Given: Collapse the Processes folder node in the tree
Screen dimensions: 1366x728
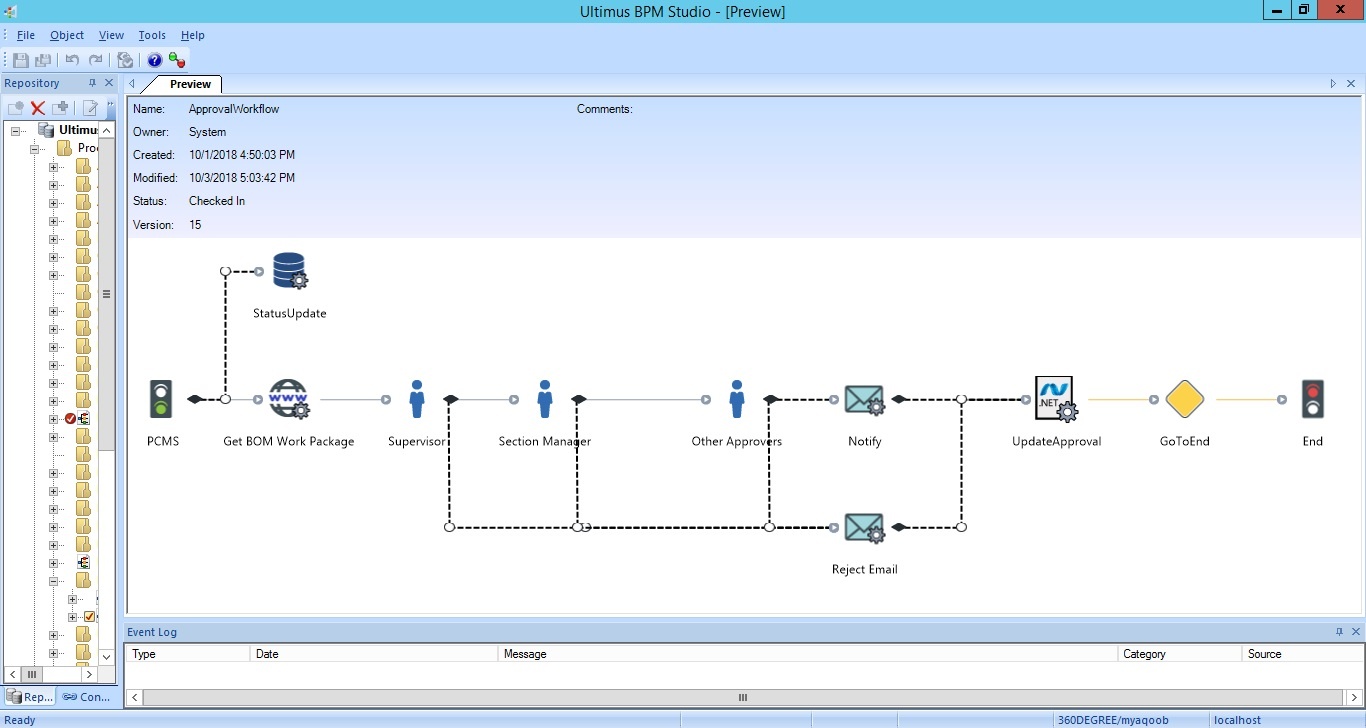Looking at the screenshot, I should [x=35, y=148].
